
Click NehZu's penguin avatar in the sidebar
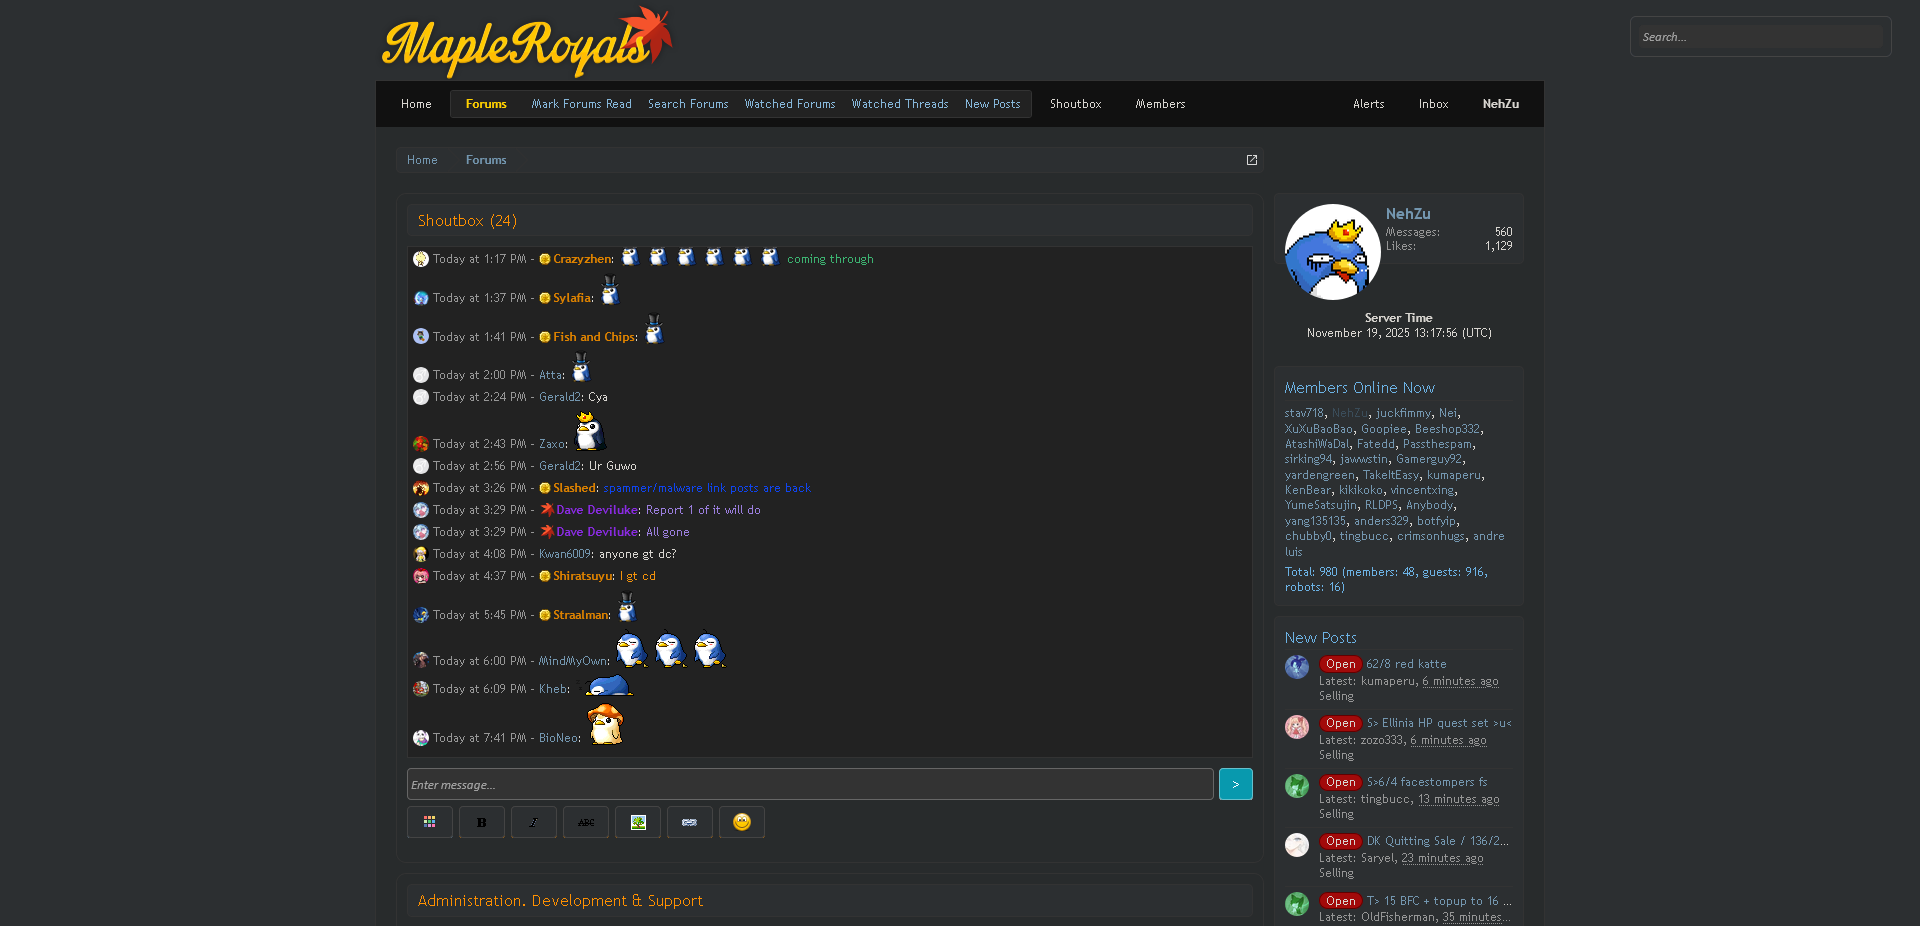[x=1332, y=252]
